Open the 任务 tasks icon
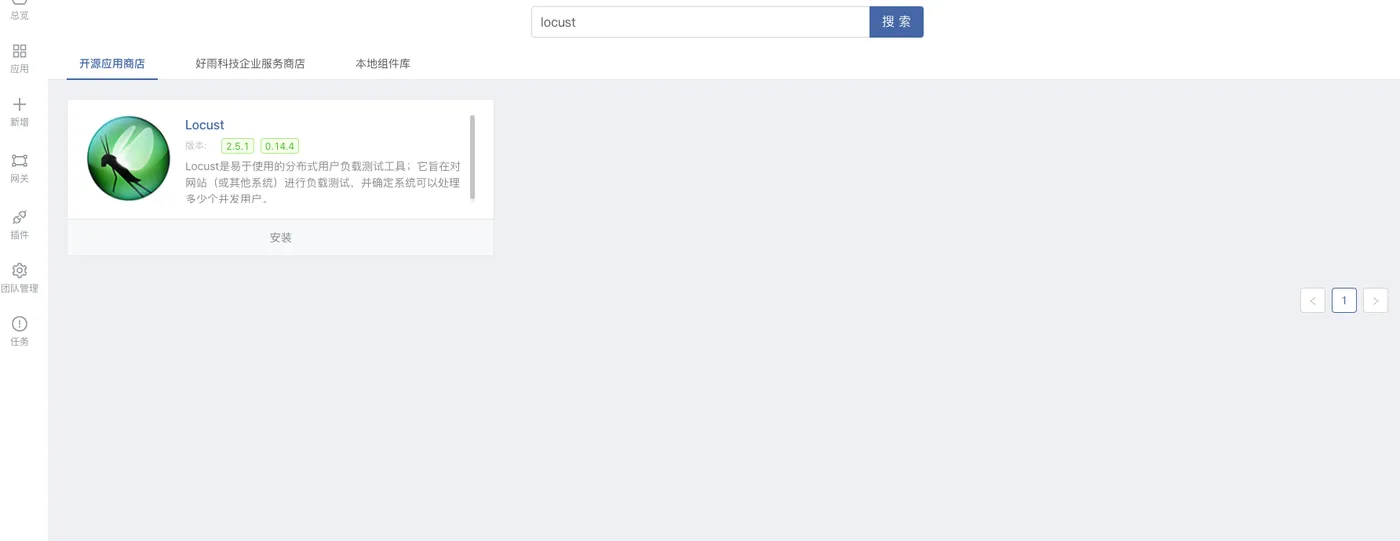 tap(19, 324)
